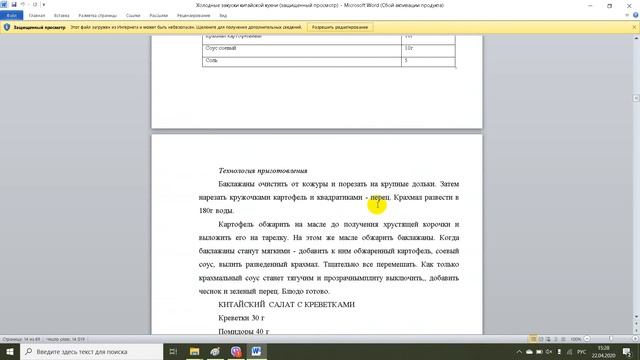Image resolution: width=640 pixels, height=360 pixels.
Task: Open File Explorer from the taskbar
Action: click(x=194, y=351)
